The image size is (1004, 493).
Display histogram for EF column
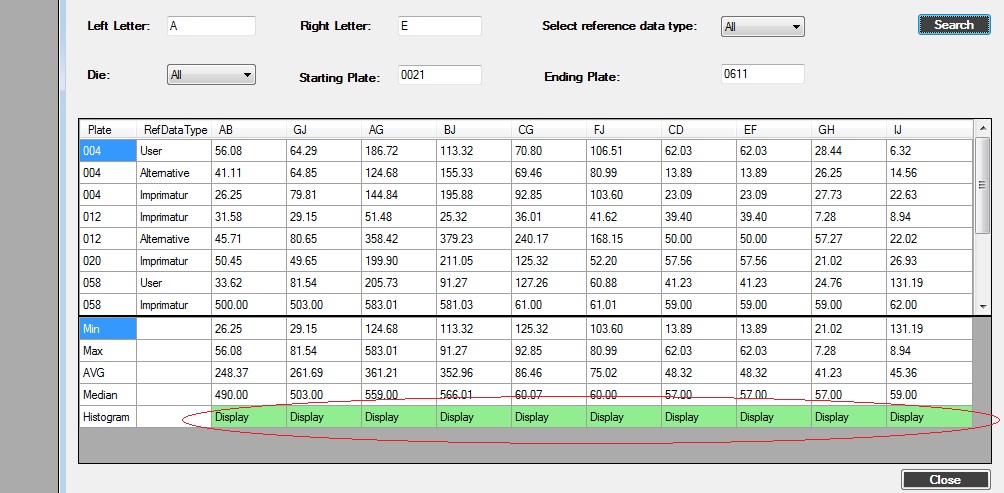tap(773, 417)
